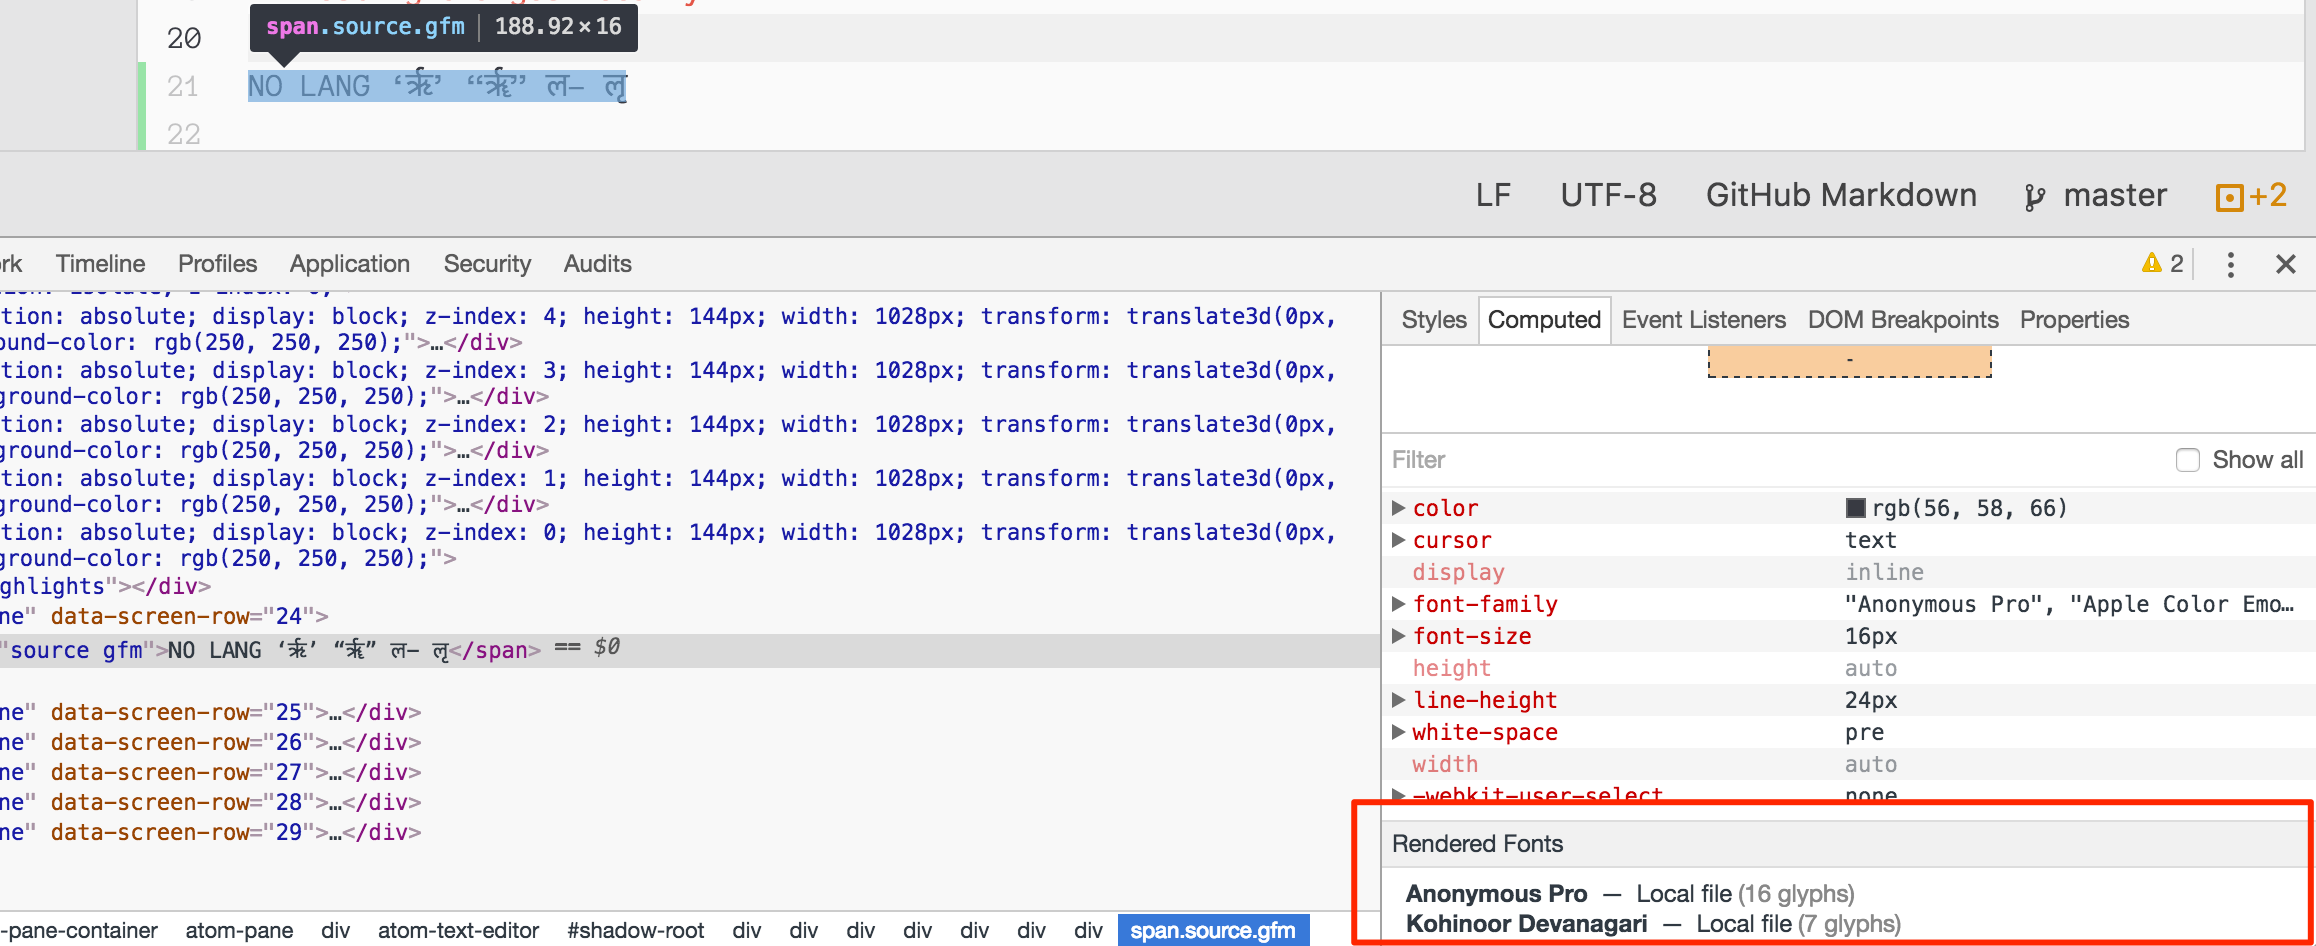Switch to the Styles tab
This screenshot has height=946, width=2316.
point(1433,320)
